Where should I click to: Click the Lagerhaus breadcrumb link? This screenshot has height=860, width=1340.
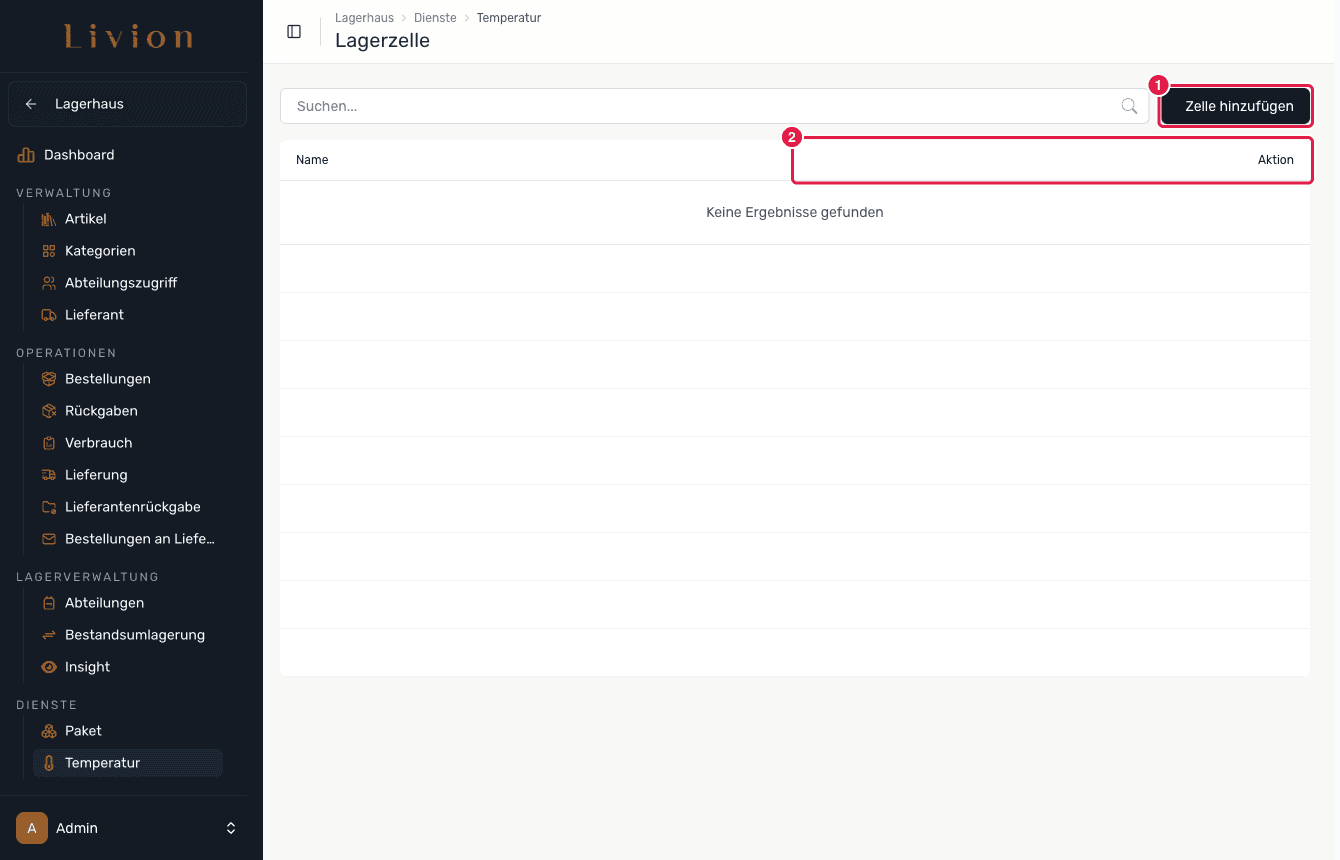click(x=364, y=18)
